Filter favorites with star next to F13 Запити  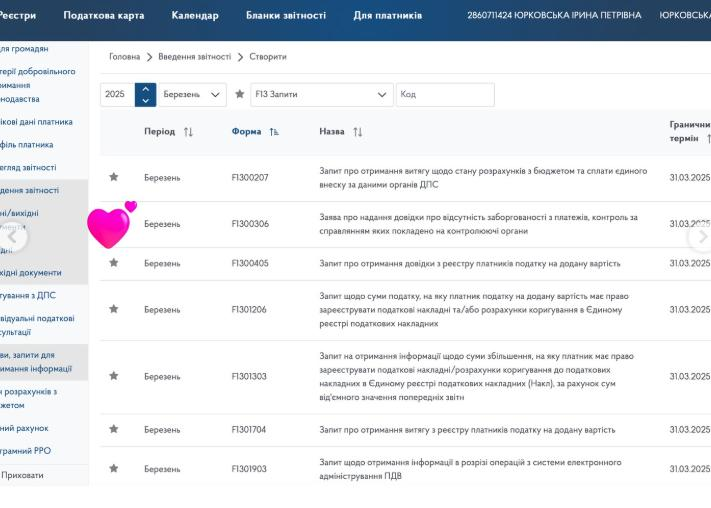(240, 94)
